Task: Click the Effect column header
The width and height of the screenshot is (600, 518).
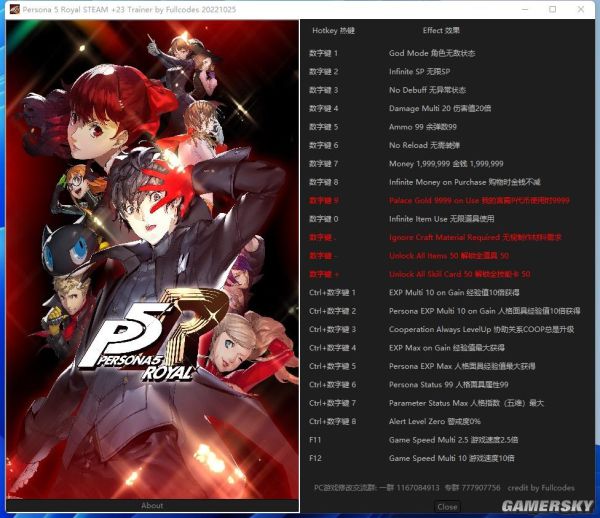Action: pos(441,31)
